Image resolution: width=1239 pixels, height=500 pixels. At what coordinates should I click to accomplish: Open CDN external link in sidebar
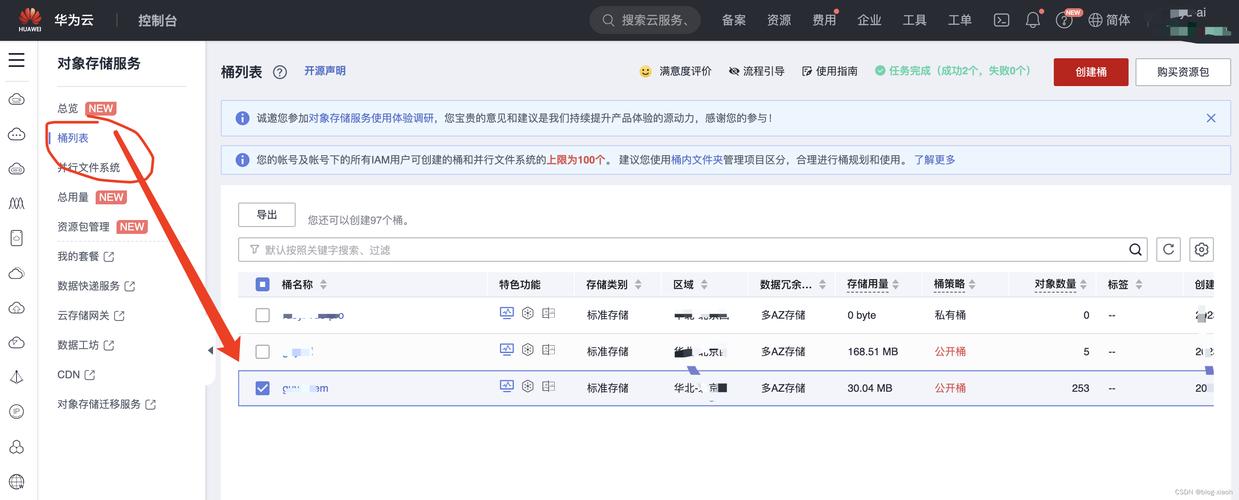coord(76,375)
